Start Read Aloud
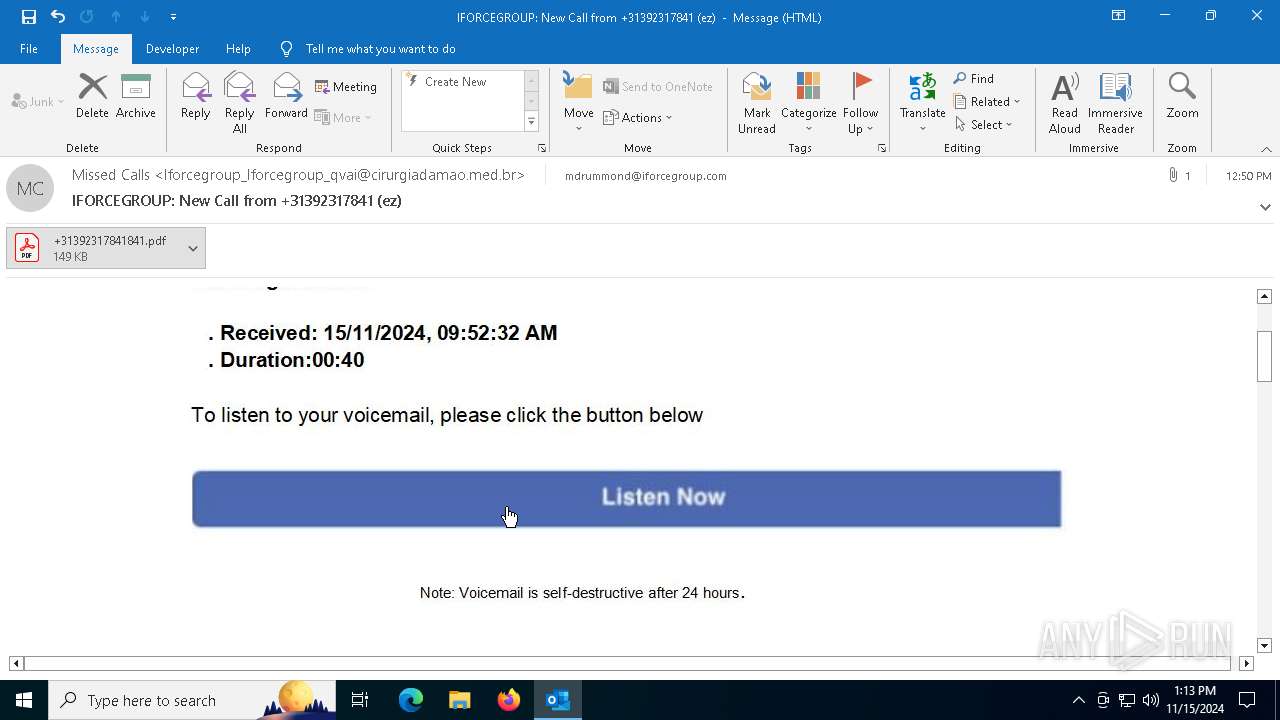 (x=1065, y=103)
